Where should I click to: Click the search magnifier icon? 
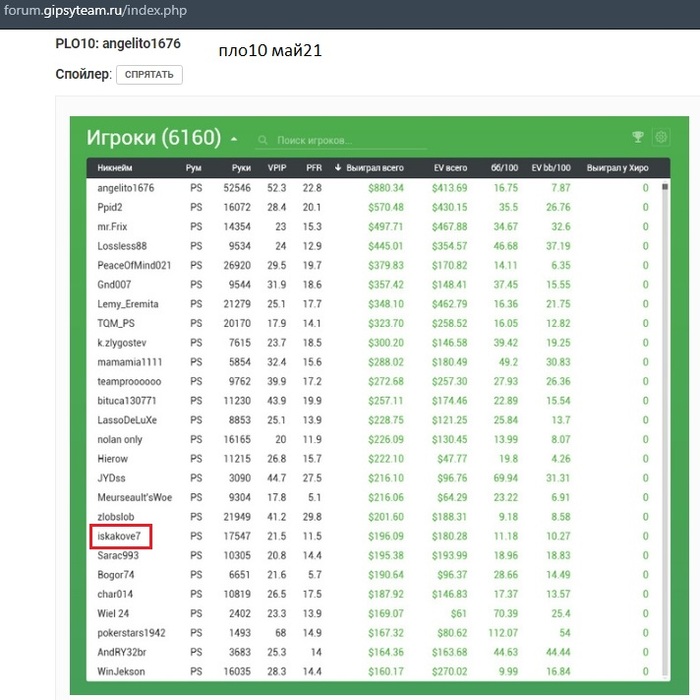(263, 141)
